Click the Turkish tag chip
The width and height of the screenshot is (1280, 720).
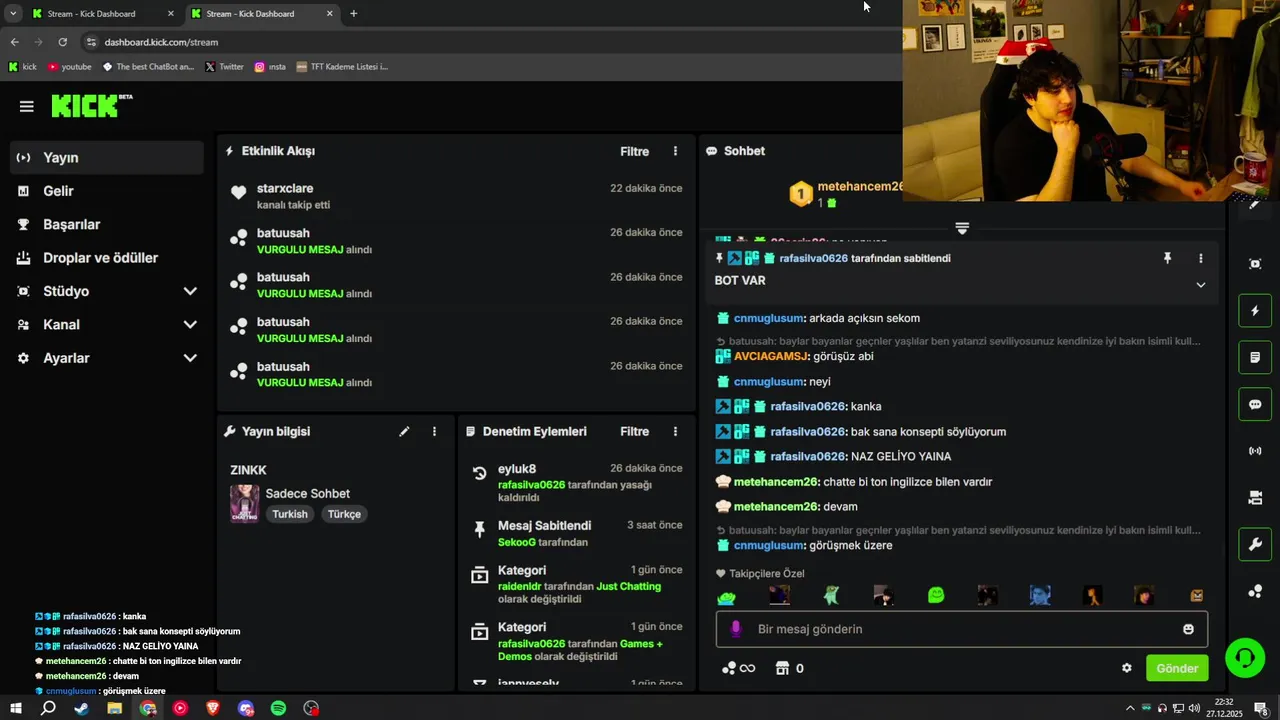(x=290, y=514)
